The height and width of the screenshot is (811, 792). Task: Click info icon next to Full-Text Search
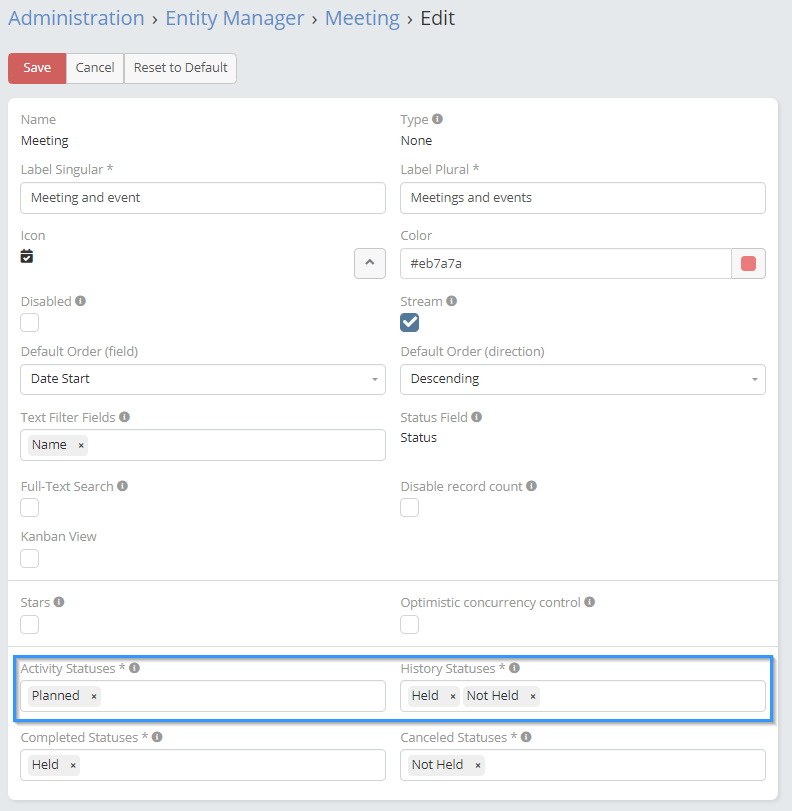click(x=122, y=486)
